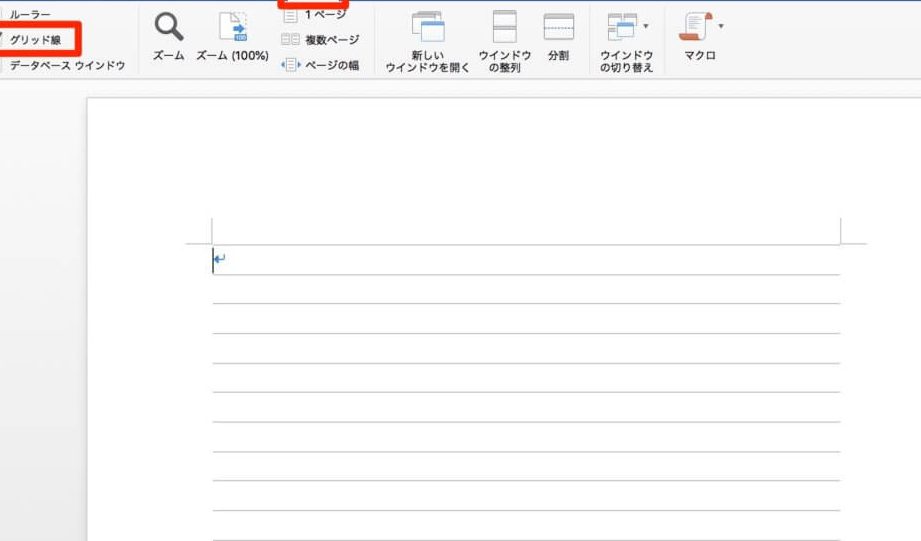Expand the Macros dropdown arrow
Screen dimensions: 921x541
pos(721,26)
